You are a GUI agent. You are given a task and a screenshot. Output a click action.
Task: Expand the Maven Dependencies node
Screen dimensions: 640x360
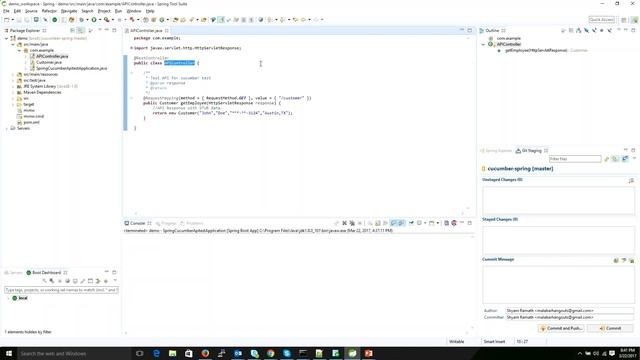pos(13,93)
